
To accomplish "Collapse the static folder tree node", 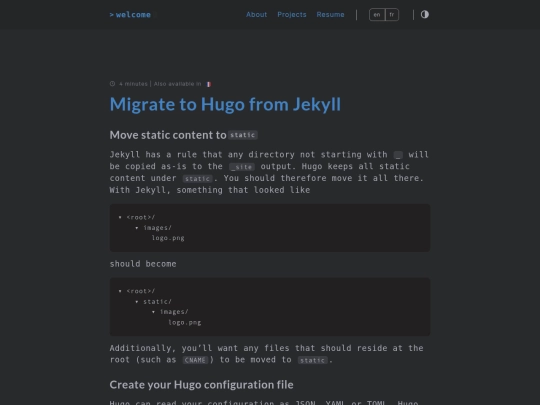I will pyautogui.click(x=137, y=302).
